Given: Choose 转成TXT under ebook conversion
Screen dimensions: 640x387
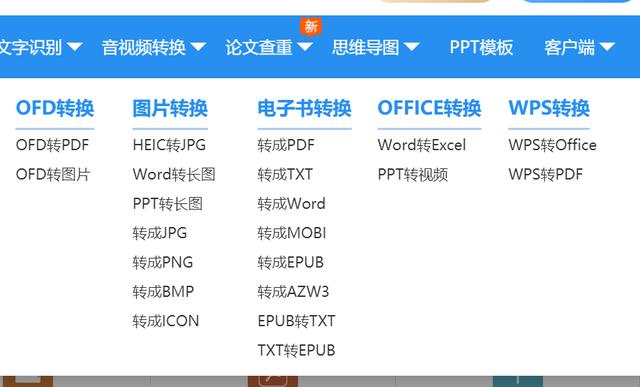Looking at the screenshot, I should click(285, 174).
